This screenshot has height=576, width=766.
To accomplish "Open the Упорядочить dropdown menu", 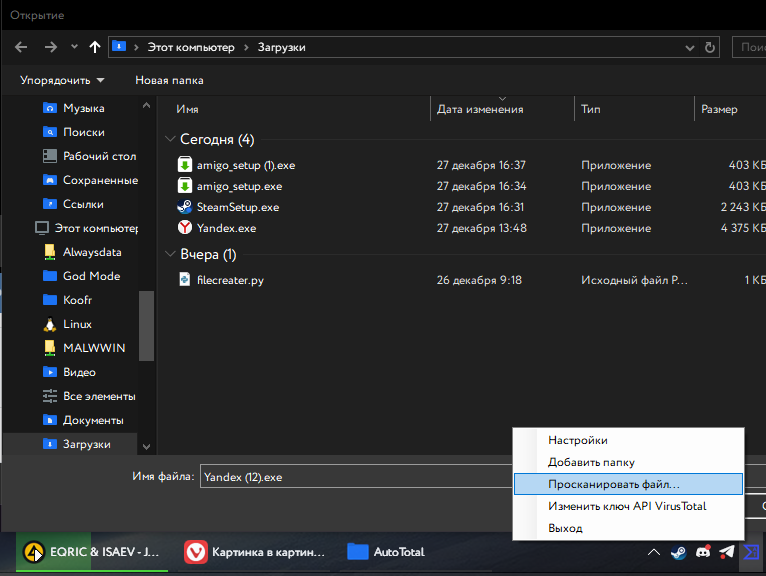I will [x=62, y=80].
